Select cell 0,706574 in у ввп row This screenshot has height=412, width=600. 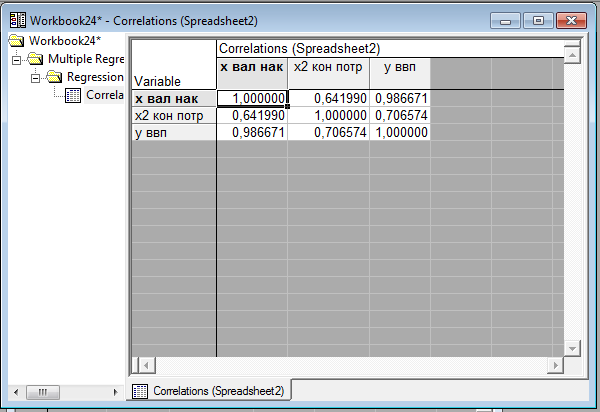328,132
